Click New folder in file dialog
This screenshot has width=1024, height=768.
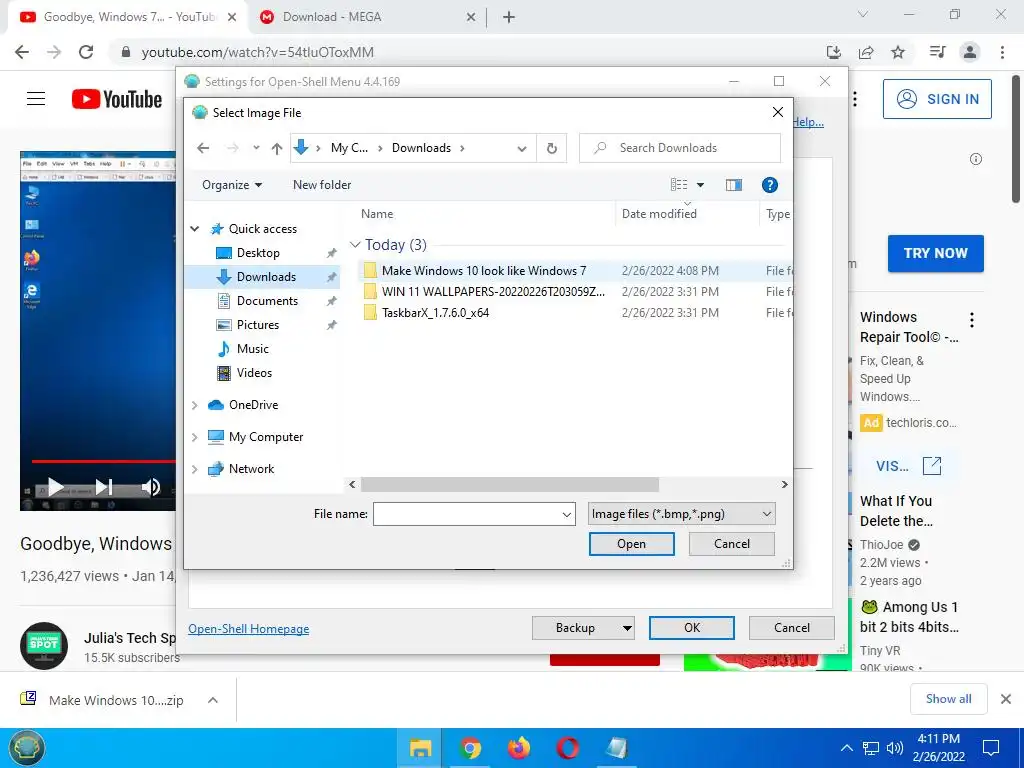(322, 185)
